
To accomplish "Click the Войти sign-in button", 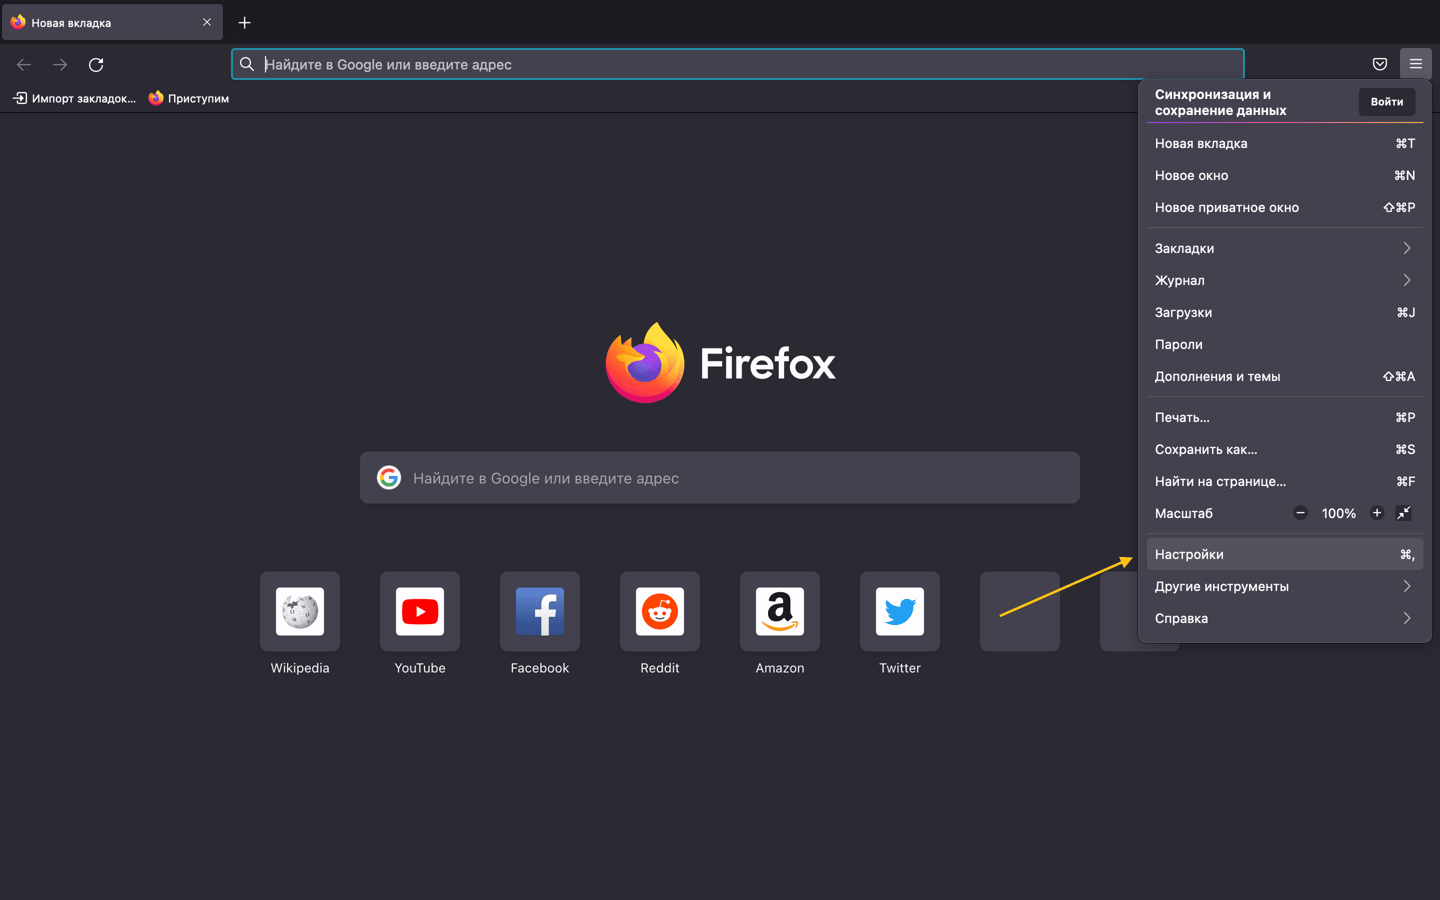I will tap(1386, 102).
